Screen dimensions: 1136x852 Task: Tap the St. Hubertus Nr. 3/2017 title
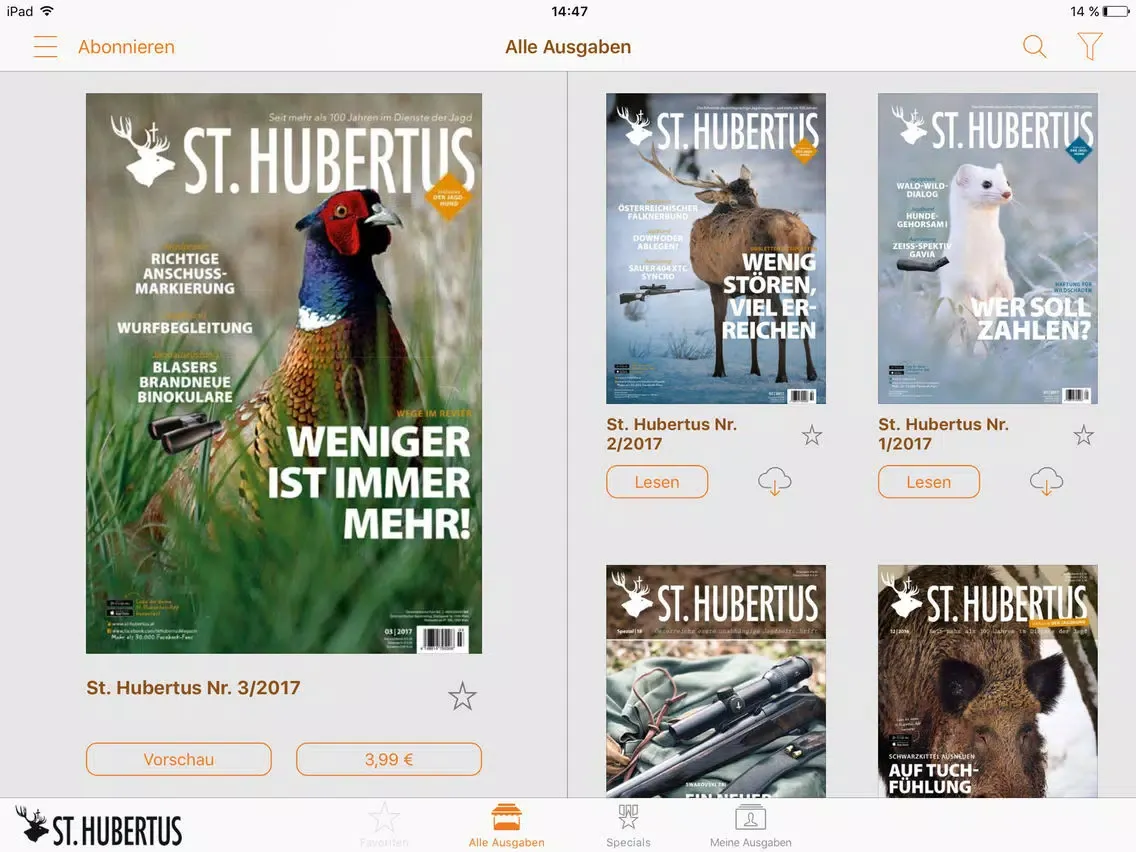coord(193,688)
